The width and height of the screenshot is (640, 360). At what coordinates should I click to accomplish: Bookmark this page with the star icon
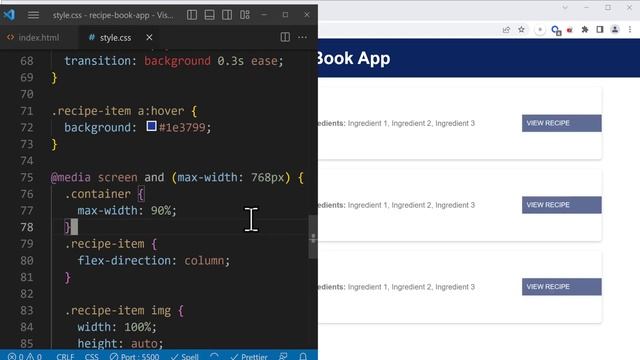coord(521,29)
